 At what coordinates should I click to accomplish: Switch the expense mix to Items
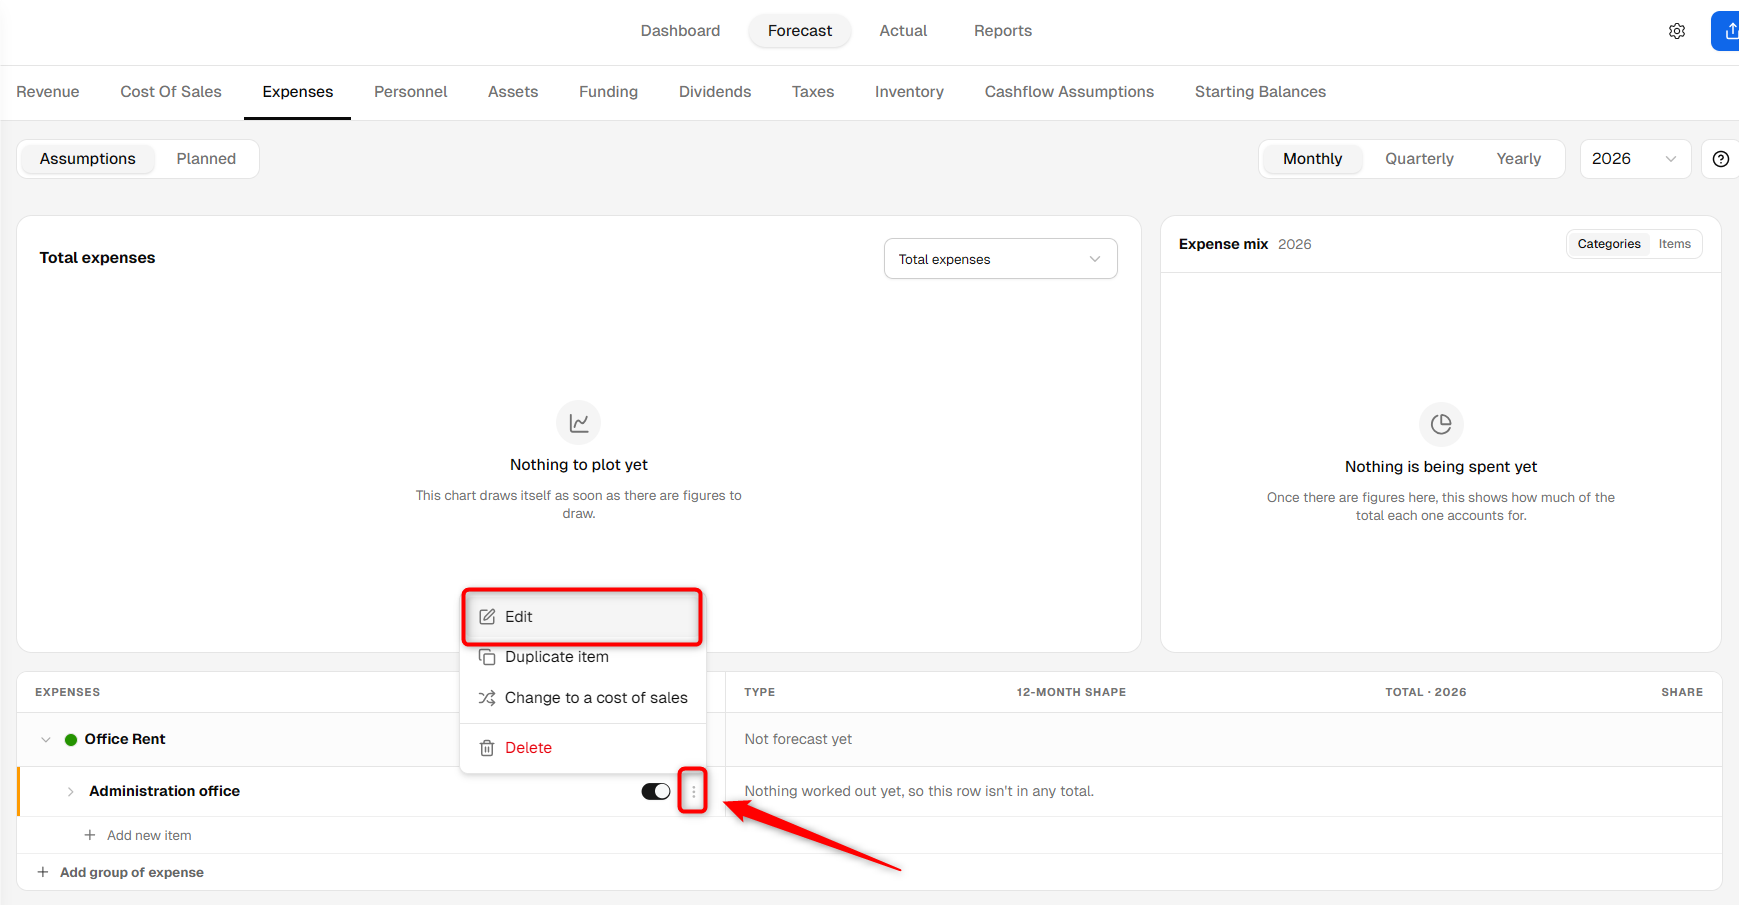(1674, 244)
